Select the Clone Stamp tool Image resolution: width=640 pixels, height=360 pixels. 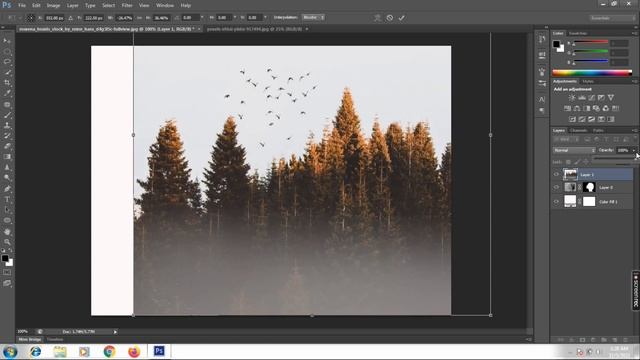click(7, 126)
